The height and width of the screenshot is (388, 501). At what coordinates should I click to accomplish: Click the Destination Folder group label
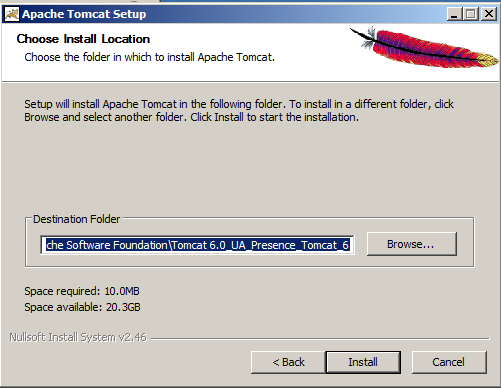[76, 219]
